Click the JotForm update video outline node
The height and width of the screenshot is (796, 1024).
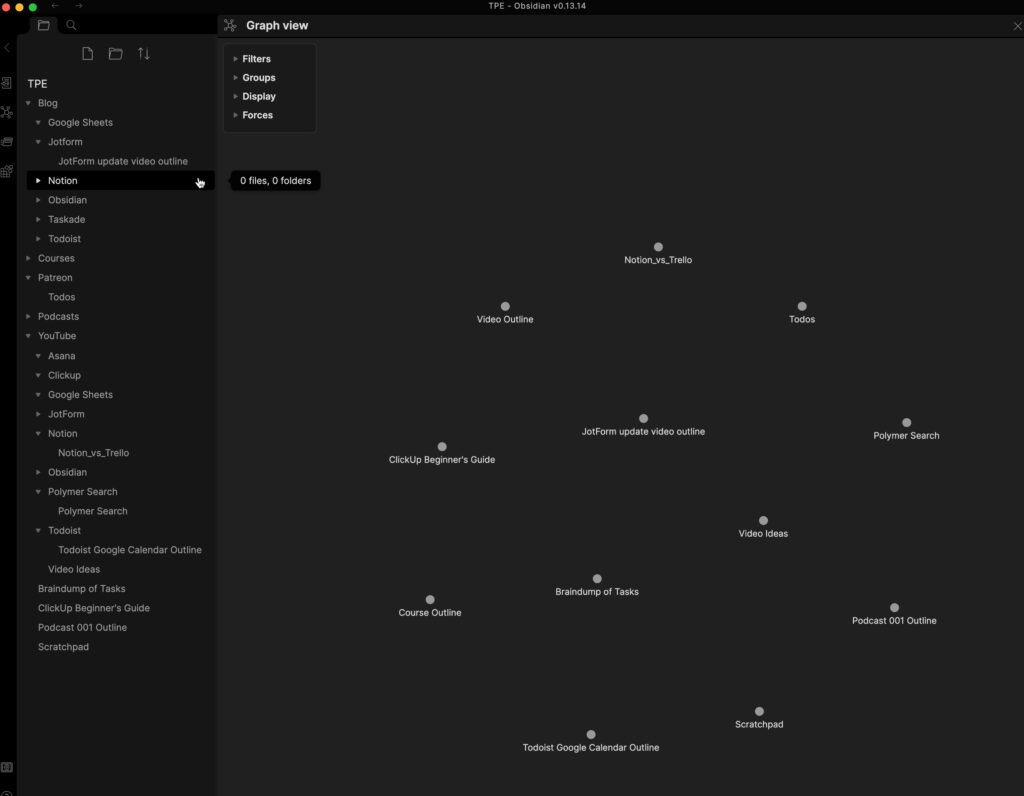pyautogui.click(x=643, y=419)
